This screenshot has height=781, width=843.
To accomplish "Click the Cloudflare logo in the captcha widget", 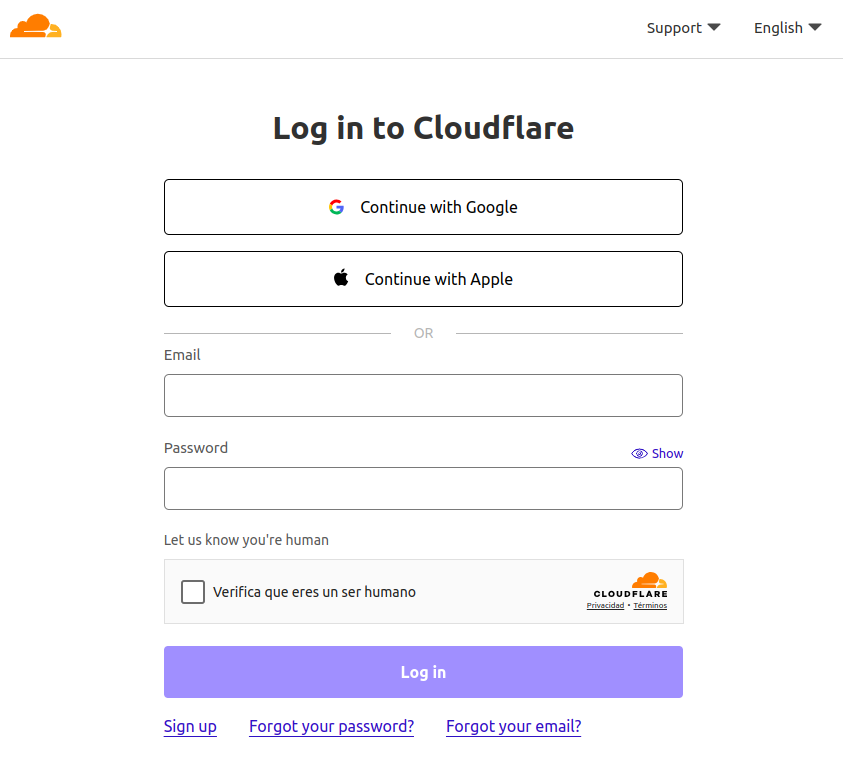I will click(x=649, y=583).
